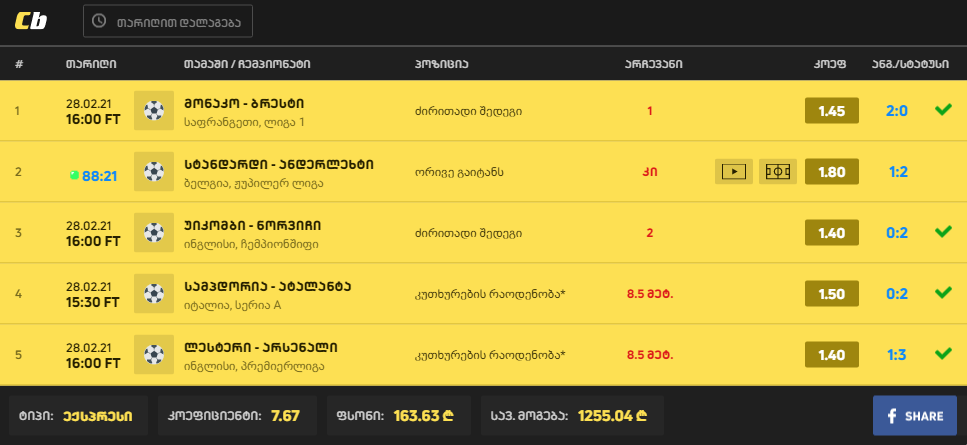Click the ანგ./სტატუსი column header
The width and height of the screenshot is (967, 445).
910,64
